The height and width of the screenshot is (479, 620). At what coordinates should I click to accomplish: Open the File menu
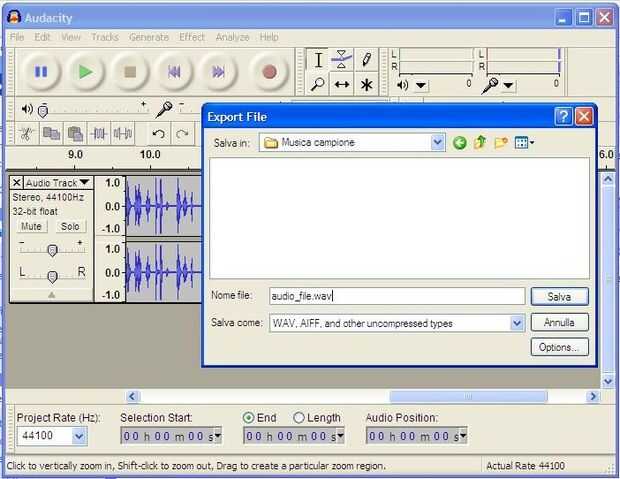[17, 37]
